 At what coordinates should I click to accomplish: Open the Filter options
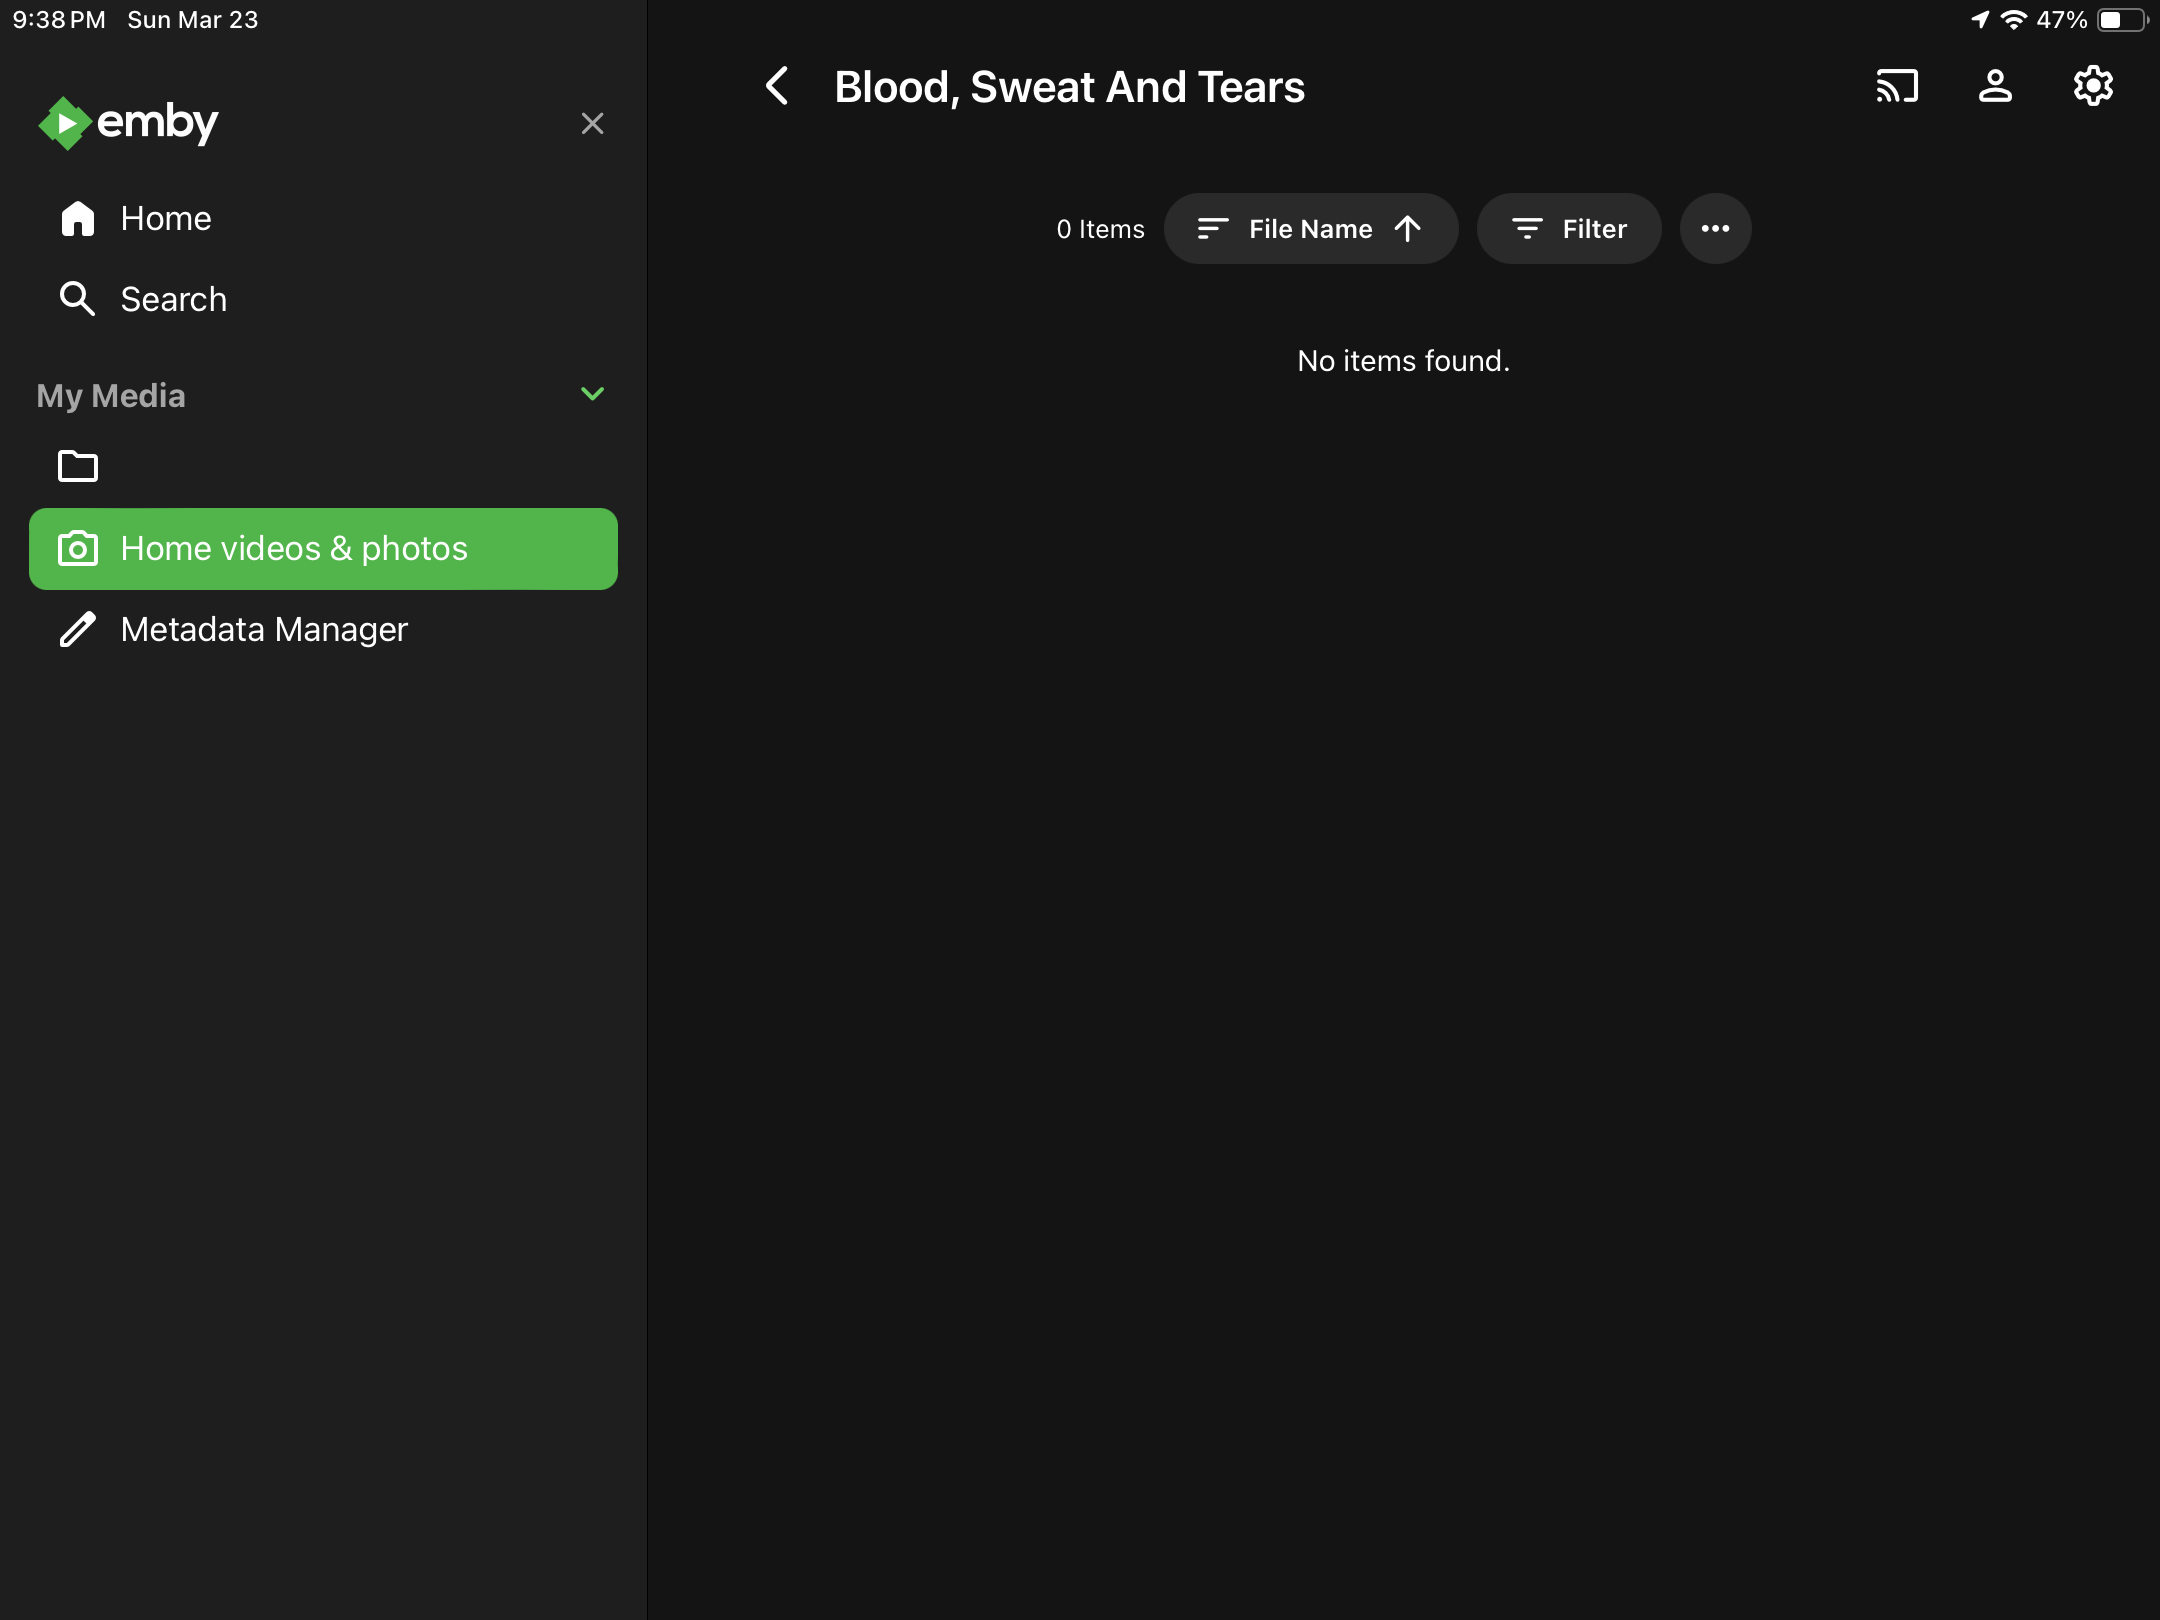(1569, 229)
